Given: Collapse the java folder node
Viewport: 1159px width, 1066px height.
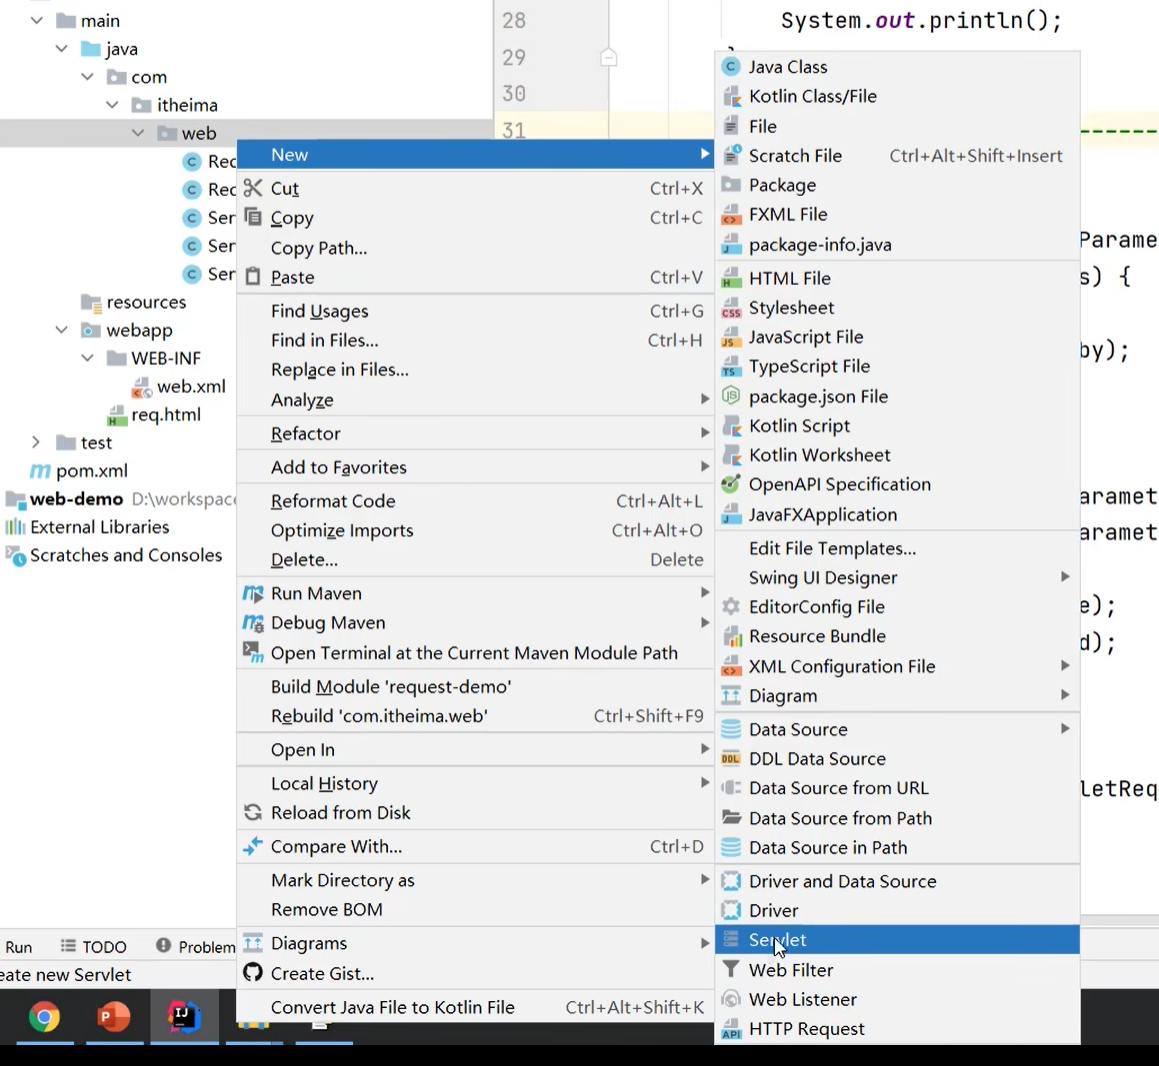Looking at the screenshot, I should tap(62, 49).
